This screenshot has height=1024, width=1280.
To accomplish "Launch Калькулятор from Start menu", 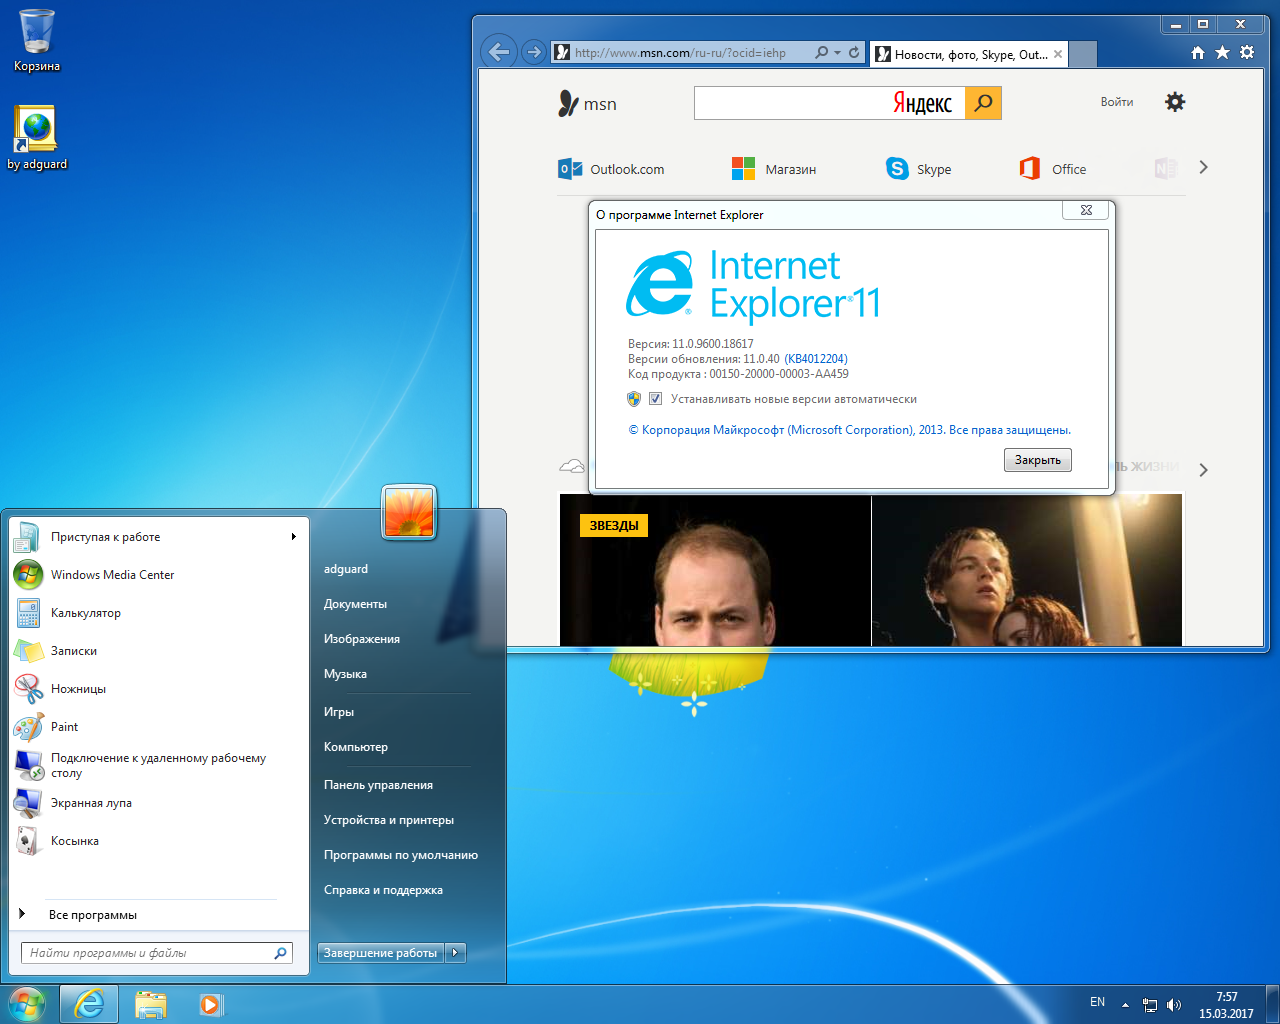I will coord(158,613).
